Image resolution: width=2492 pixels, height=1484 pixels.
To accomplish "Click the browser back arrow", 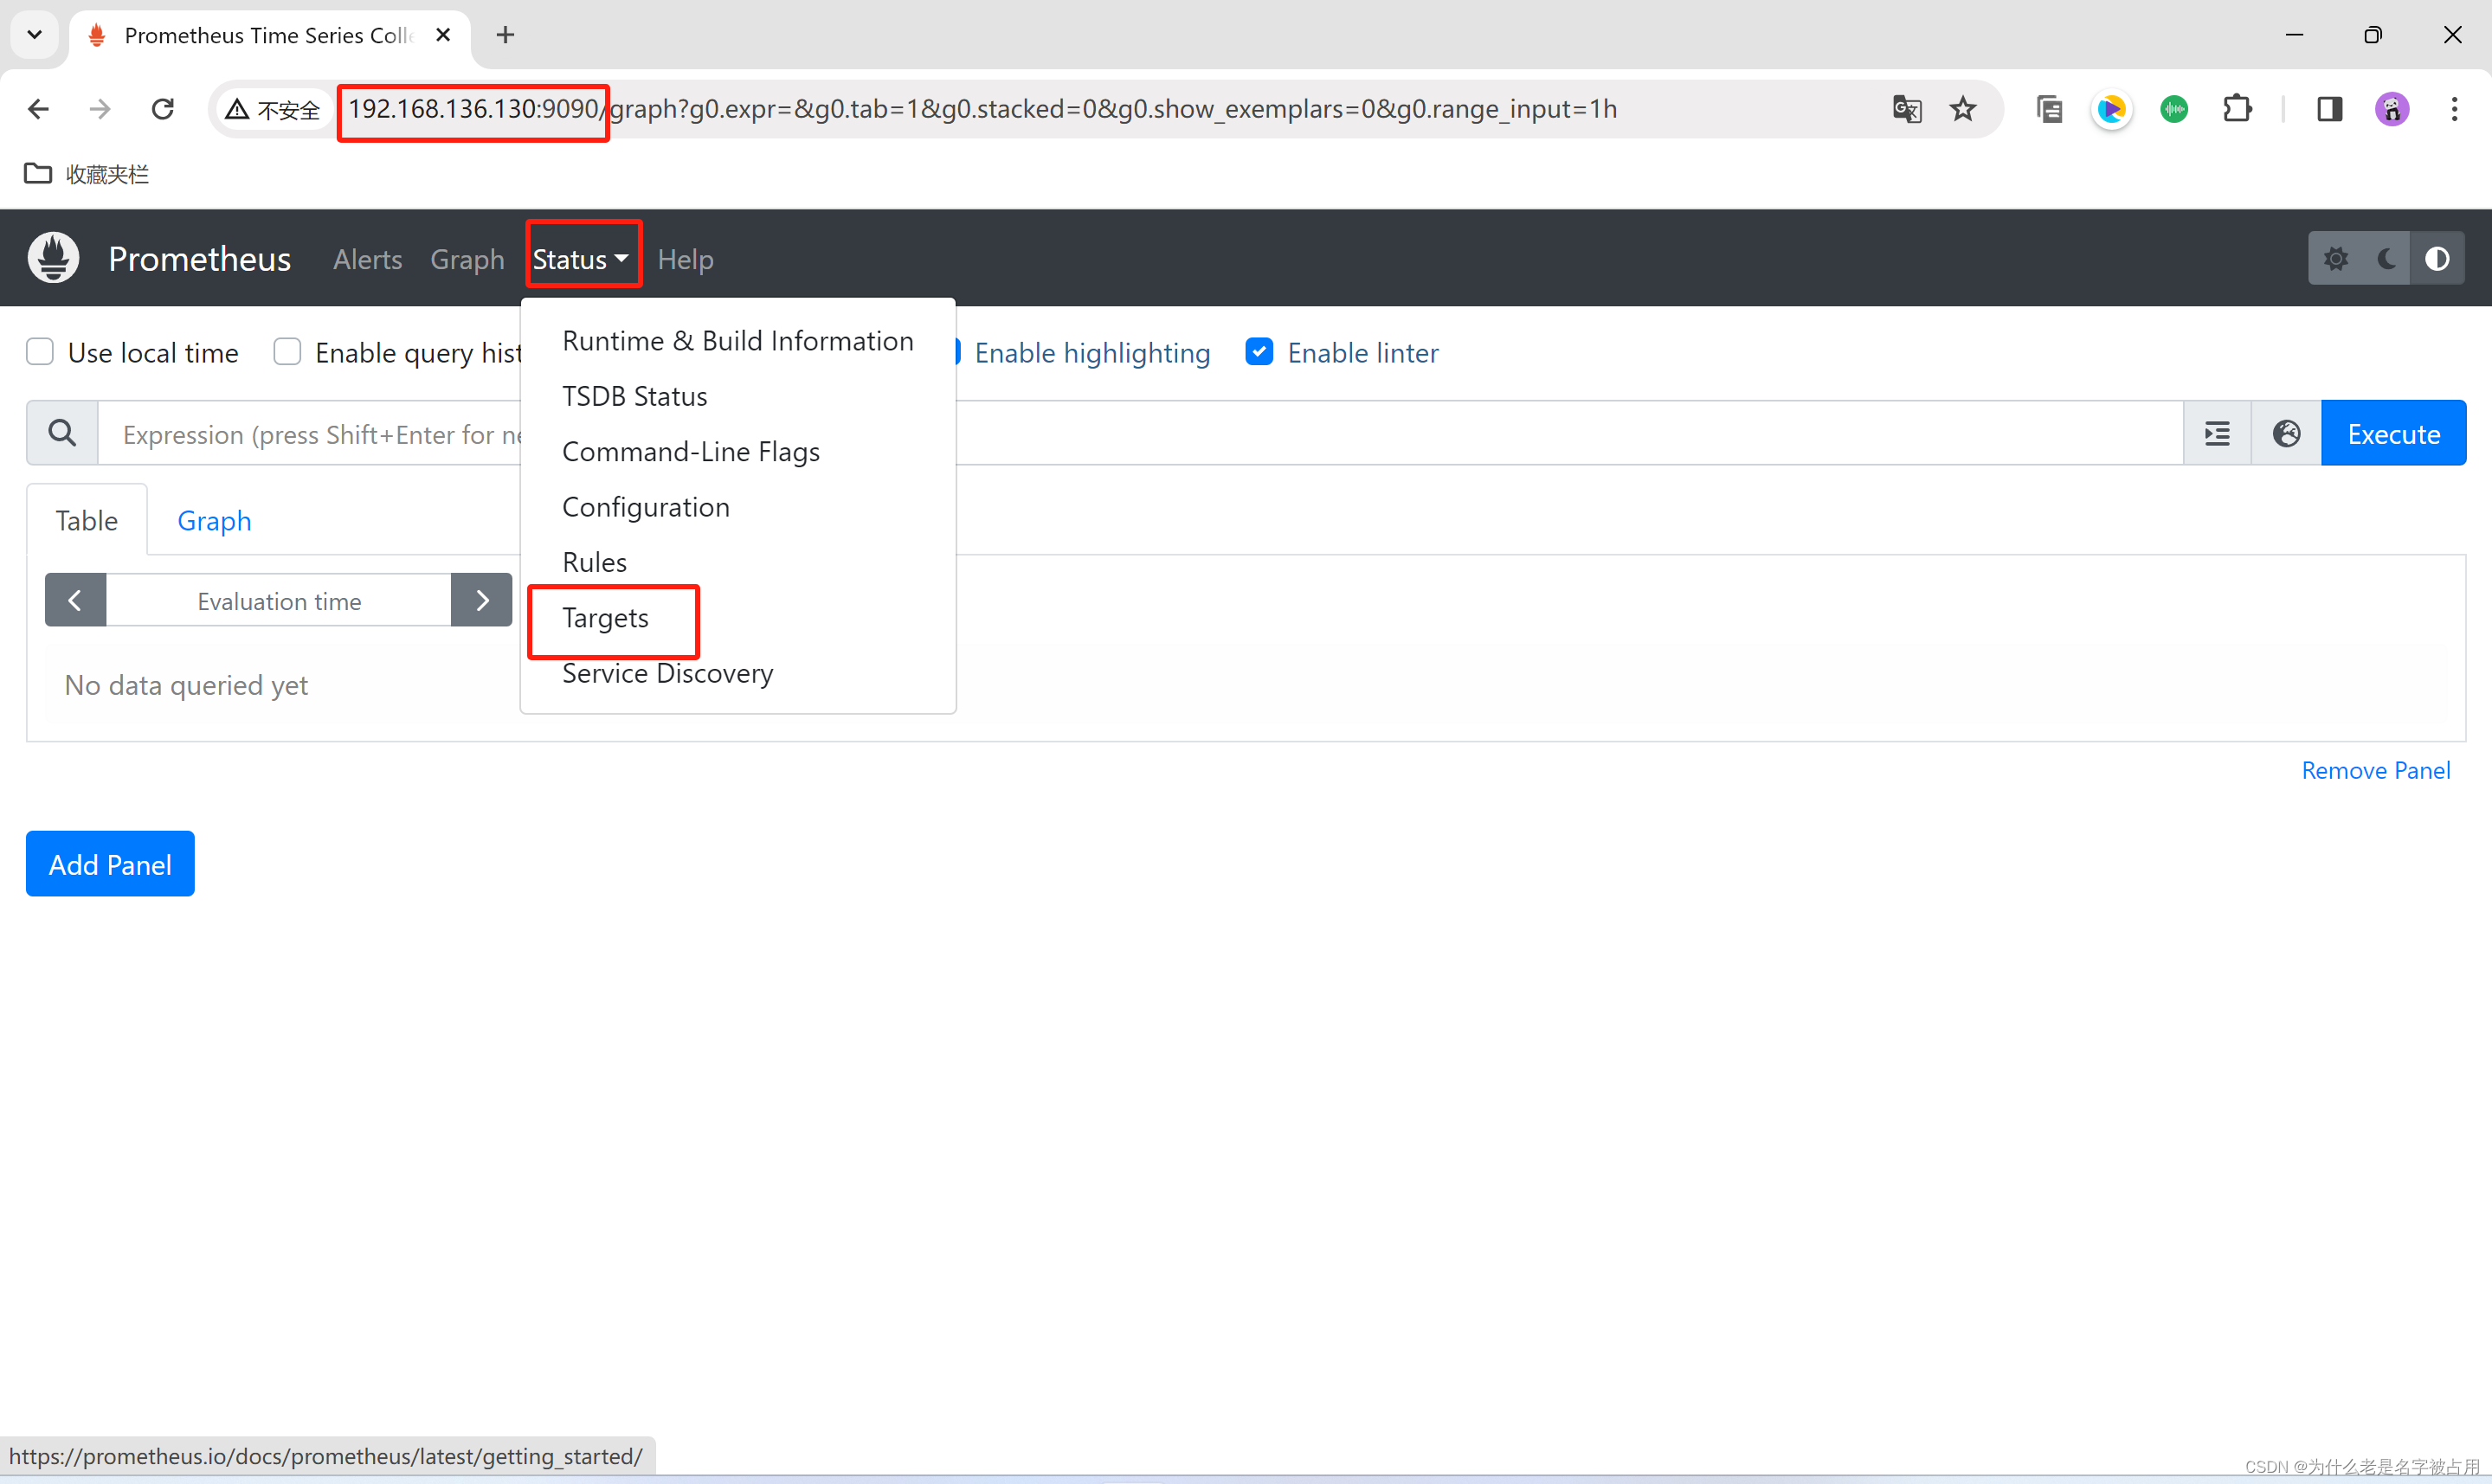I will 38,109.
